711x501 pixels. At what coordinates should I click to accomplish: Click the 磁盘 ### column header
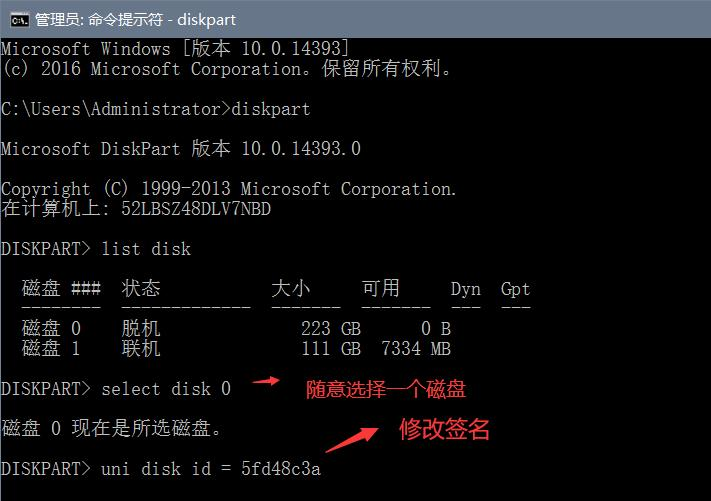click(x=61, y=288)
